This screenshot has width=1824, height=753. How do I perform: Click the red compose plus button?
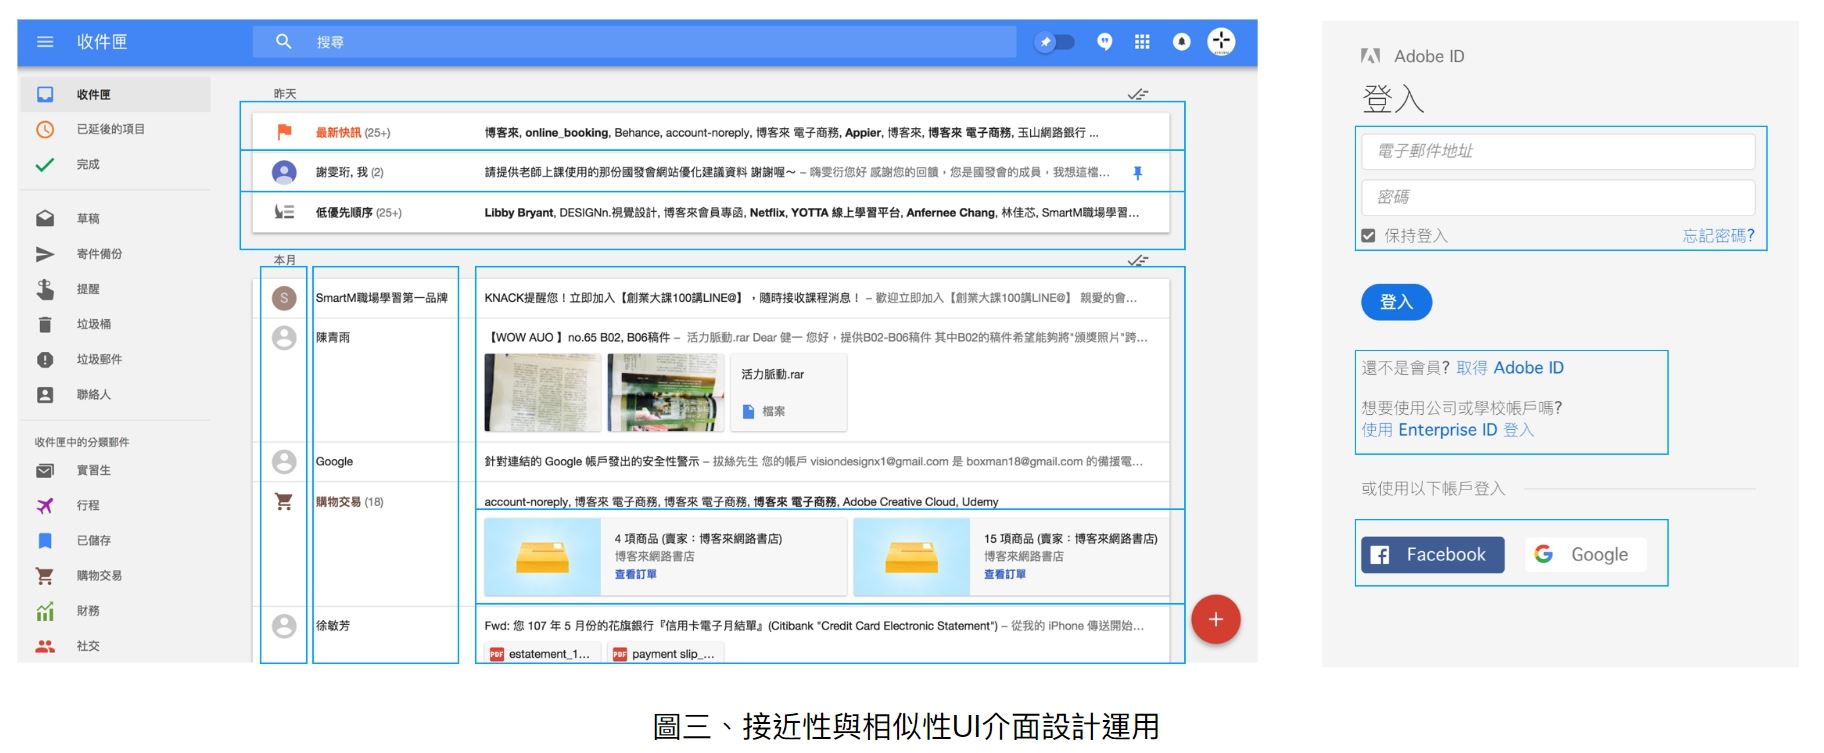pos(1216,620)
